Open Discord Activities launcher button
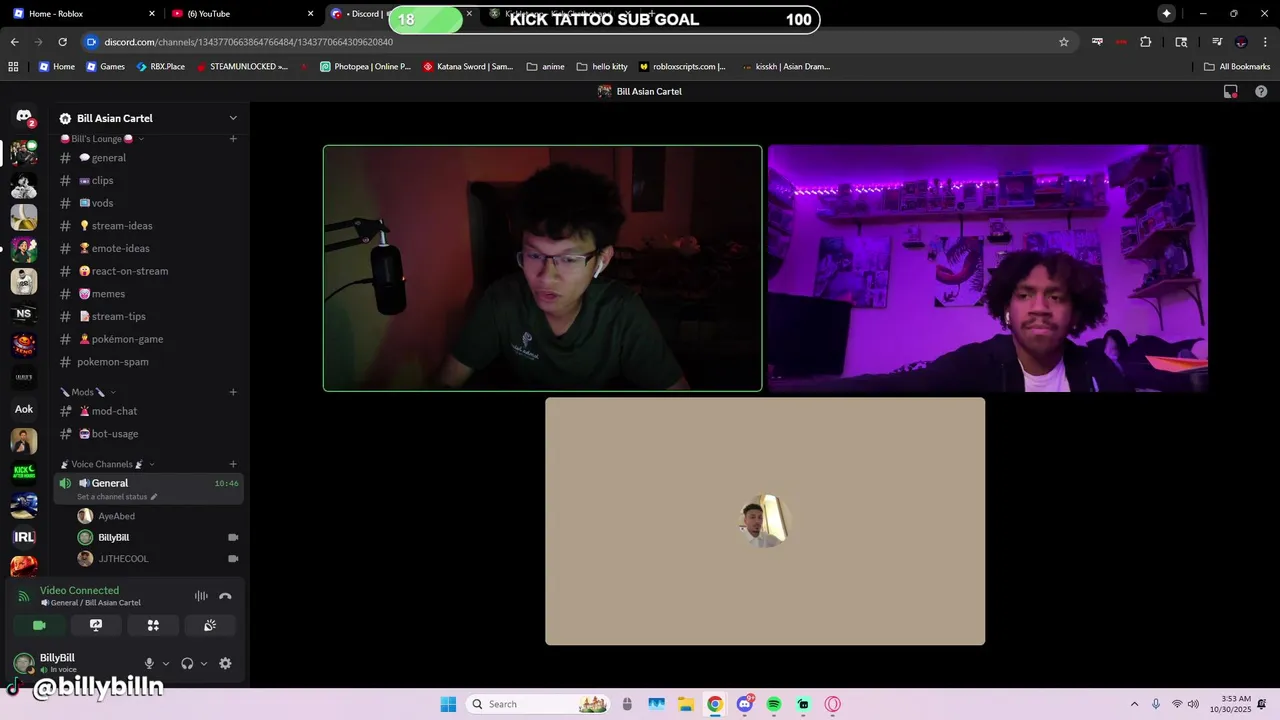 pos(153,625)
